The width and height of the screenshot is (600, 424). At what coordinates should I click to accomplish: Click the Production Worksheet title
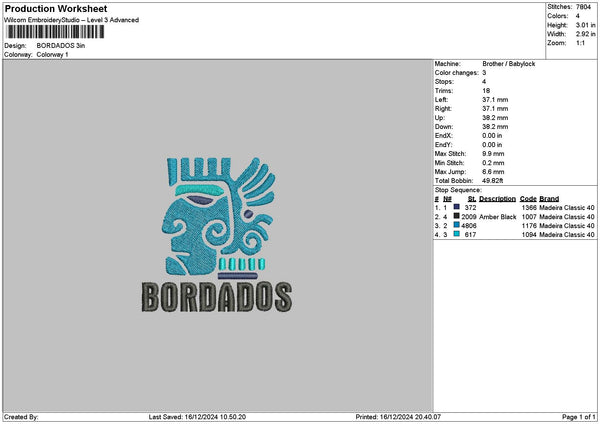click(x=56, y=8)
